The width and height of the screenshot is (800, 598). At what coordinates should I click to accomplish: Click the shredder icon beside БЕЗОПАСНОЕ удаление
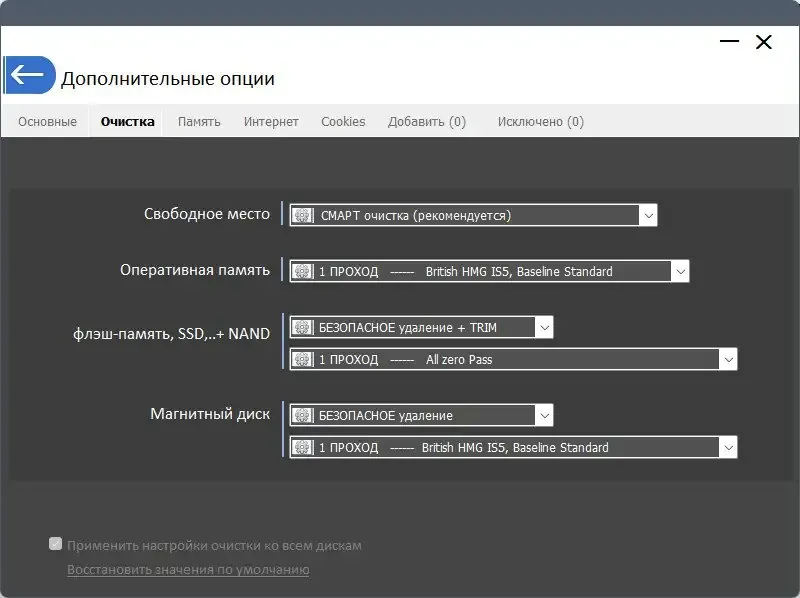pos(302,414)
